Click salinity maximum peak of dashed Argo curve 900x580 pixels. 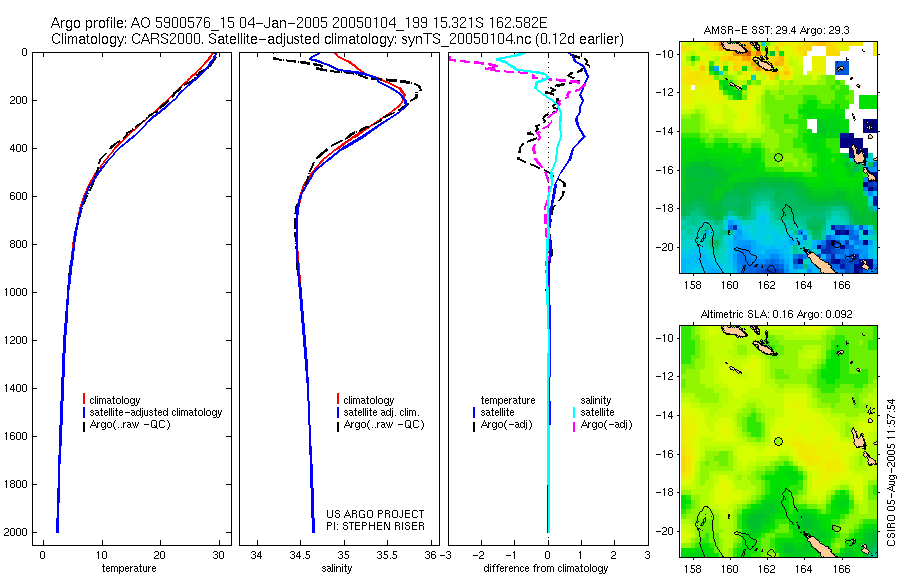pos(420,88)
